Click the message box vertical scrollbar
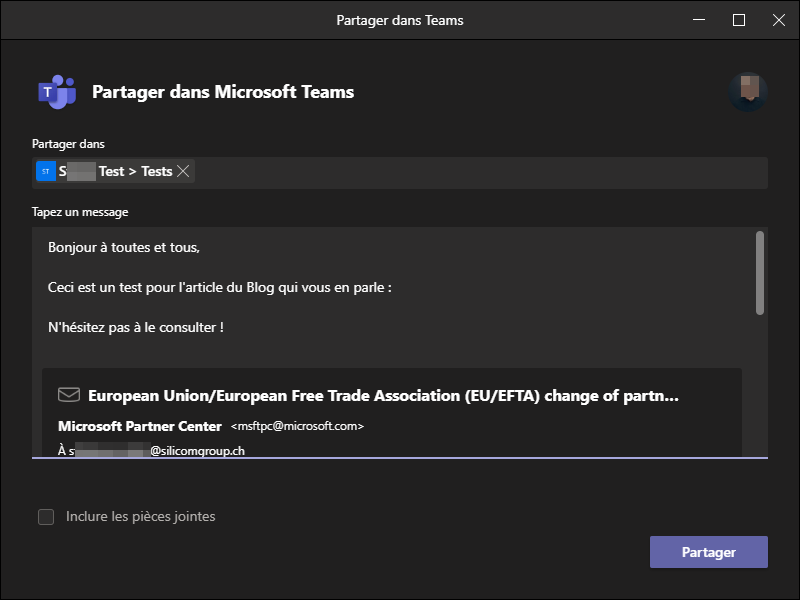Screen dimensions: 800x600 click(x=760, y=273)
